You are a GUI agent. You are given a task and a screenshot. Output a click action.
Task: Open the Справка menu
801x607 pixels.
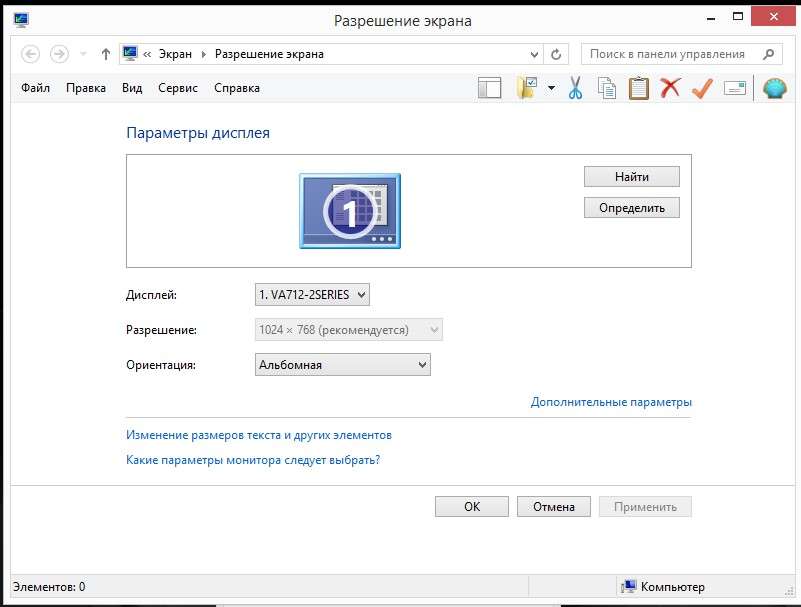click(237, 88)
